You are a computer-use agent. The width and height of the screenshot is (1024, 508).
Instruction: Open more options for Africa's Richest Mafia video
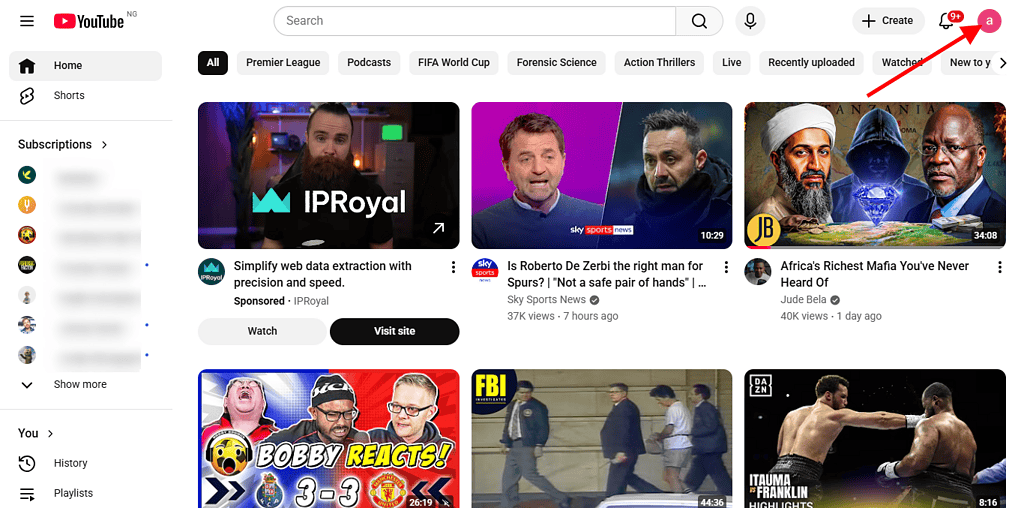[x=999, y=266]
